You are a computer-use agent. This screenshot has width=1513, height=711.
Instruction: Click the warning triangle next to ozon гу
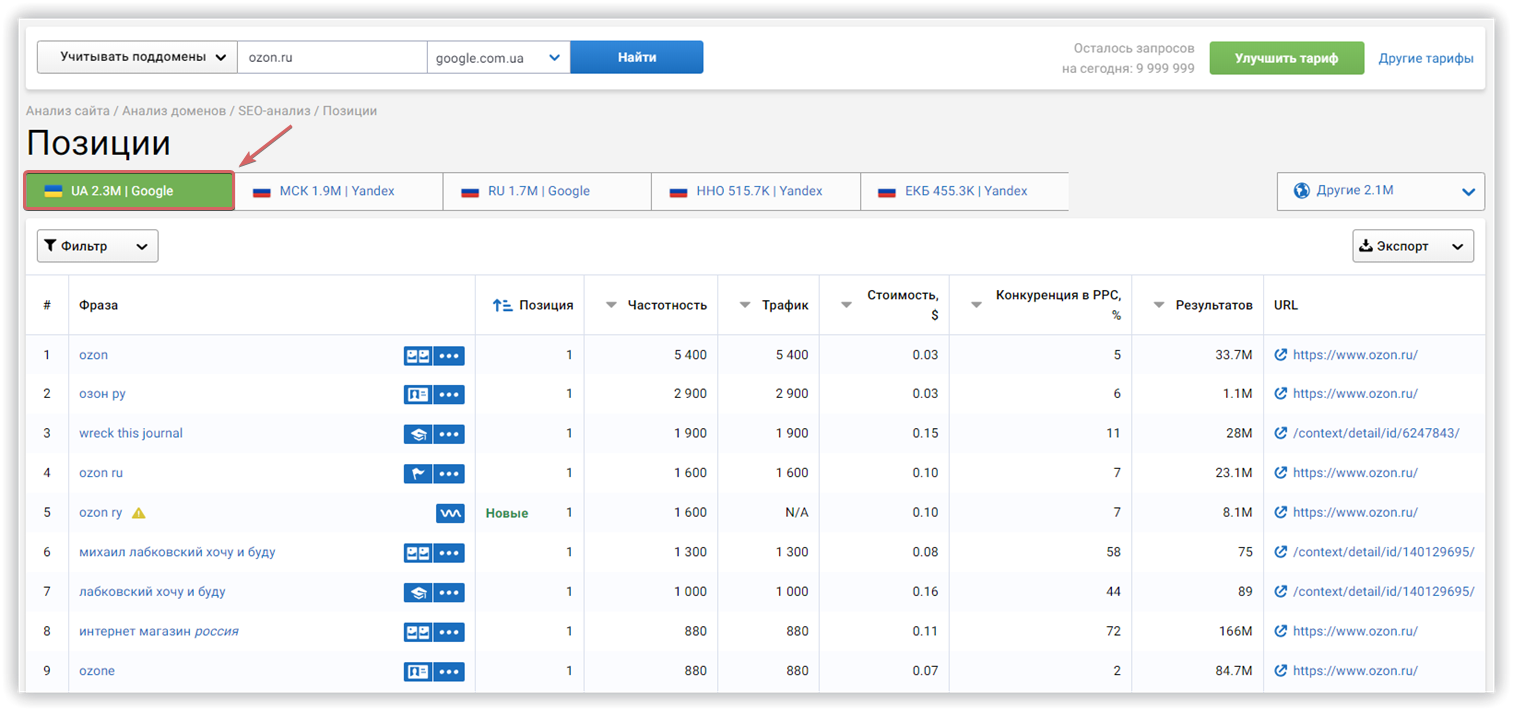click(x=138, y=512)
